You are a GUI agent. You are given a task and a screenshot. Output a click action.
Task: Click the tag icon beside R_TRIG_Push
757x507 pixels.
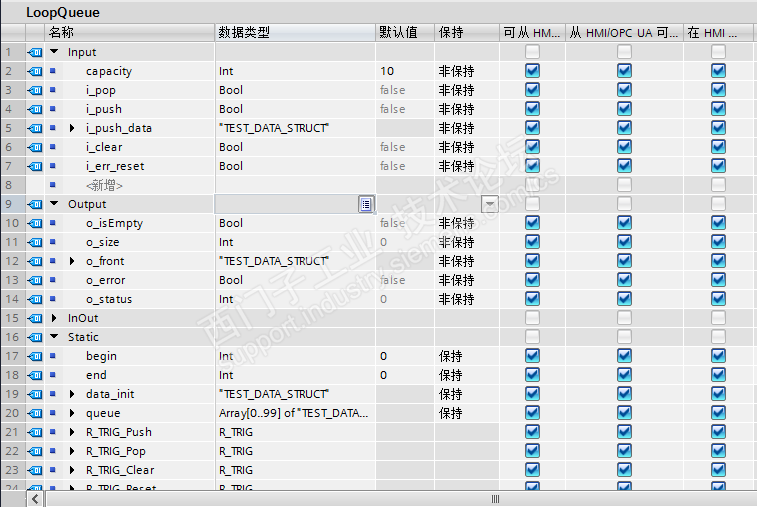(x=35, y=432)
